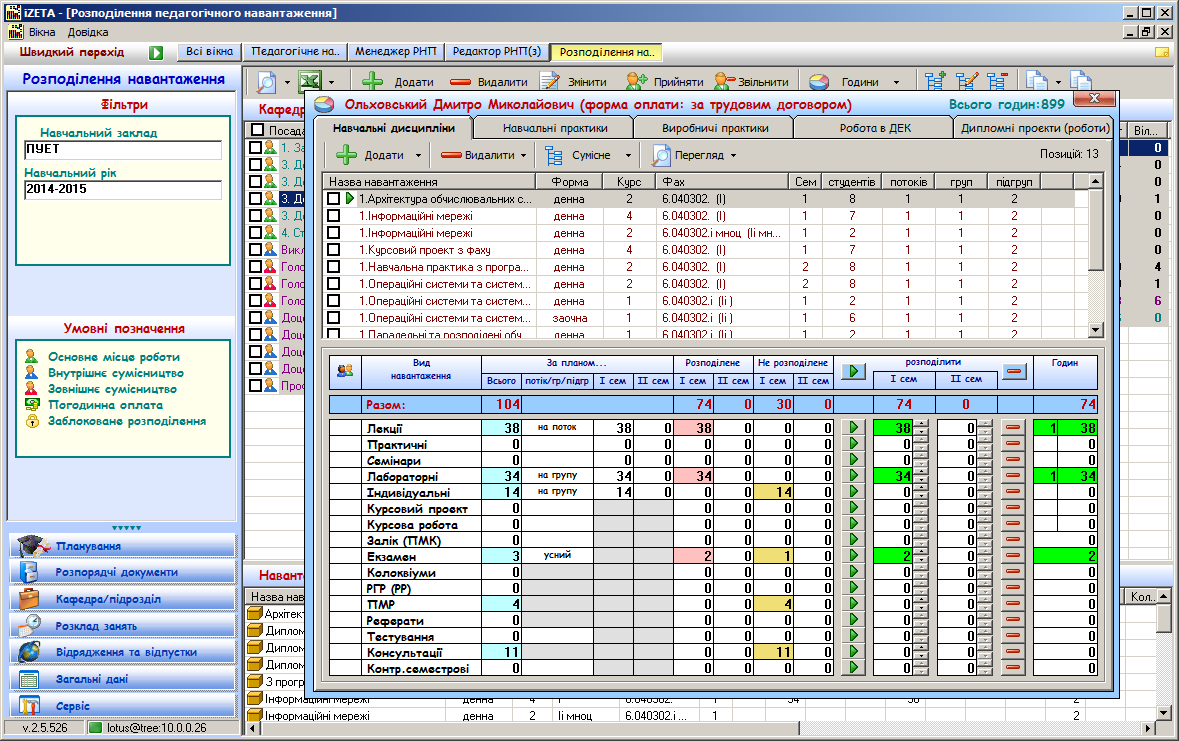The height and width of the screenshot is (741, 1179).
Task: Click the yellow mail icon at top right
Action: click(x=1162, y=53)
